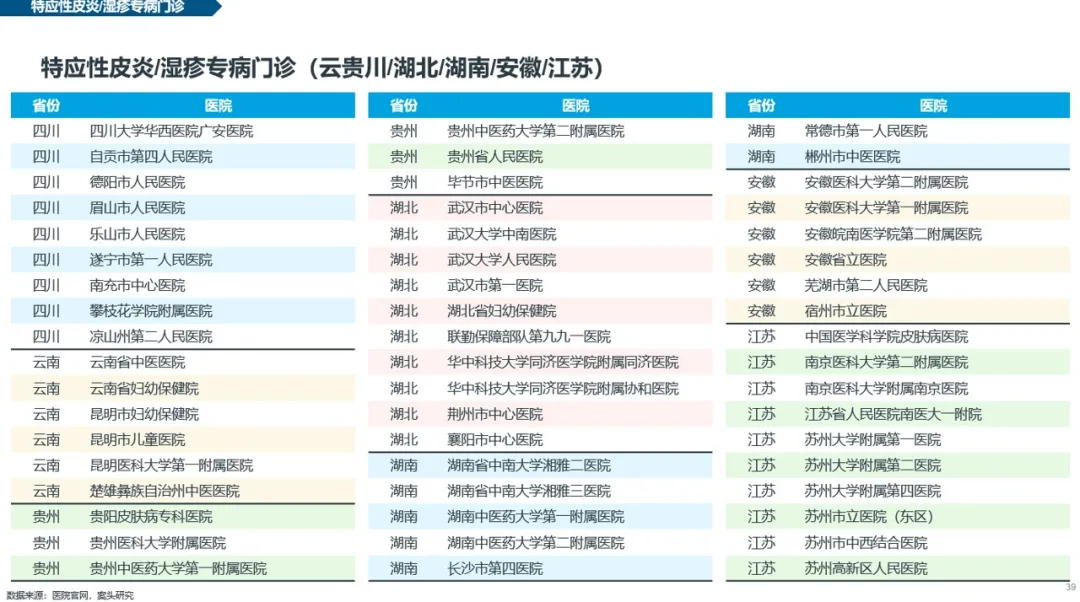Screen dimensions: 1080x602
Task: Select 南京医科大学第二附属医院 cell
Action: [886, 362]
